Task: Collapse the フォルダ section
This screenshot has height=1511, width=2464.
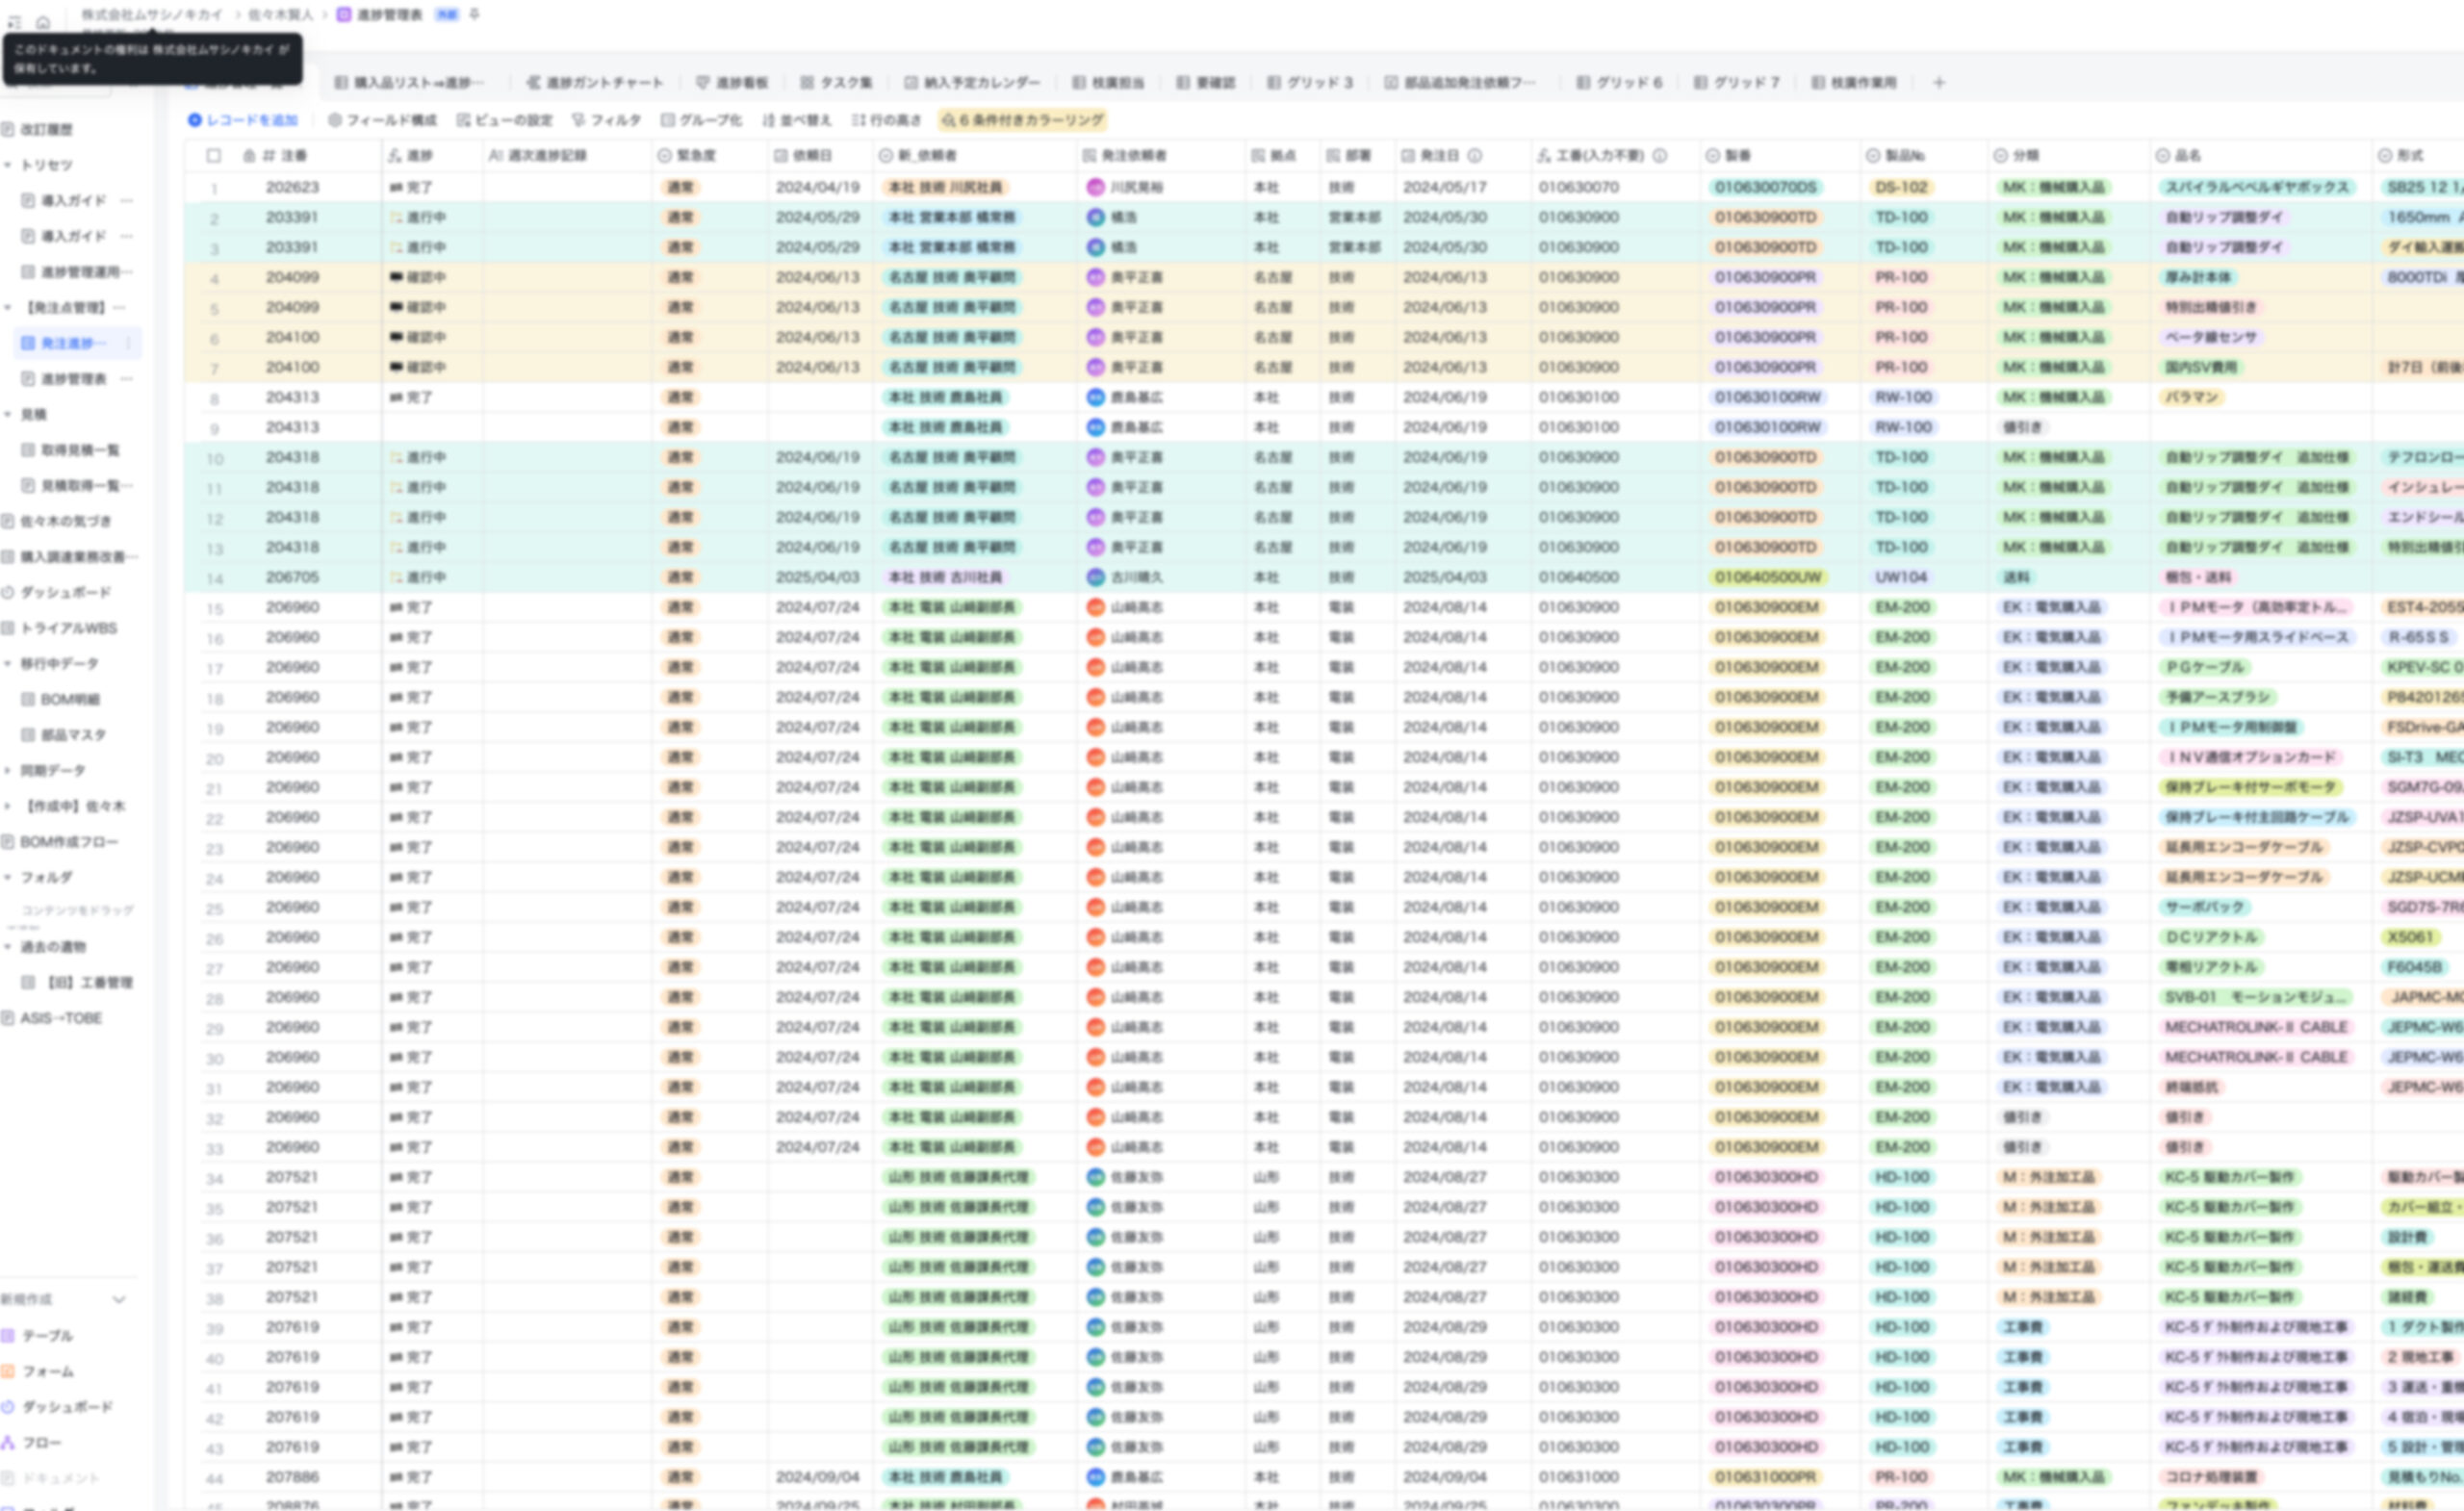Action: (8, 878)
